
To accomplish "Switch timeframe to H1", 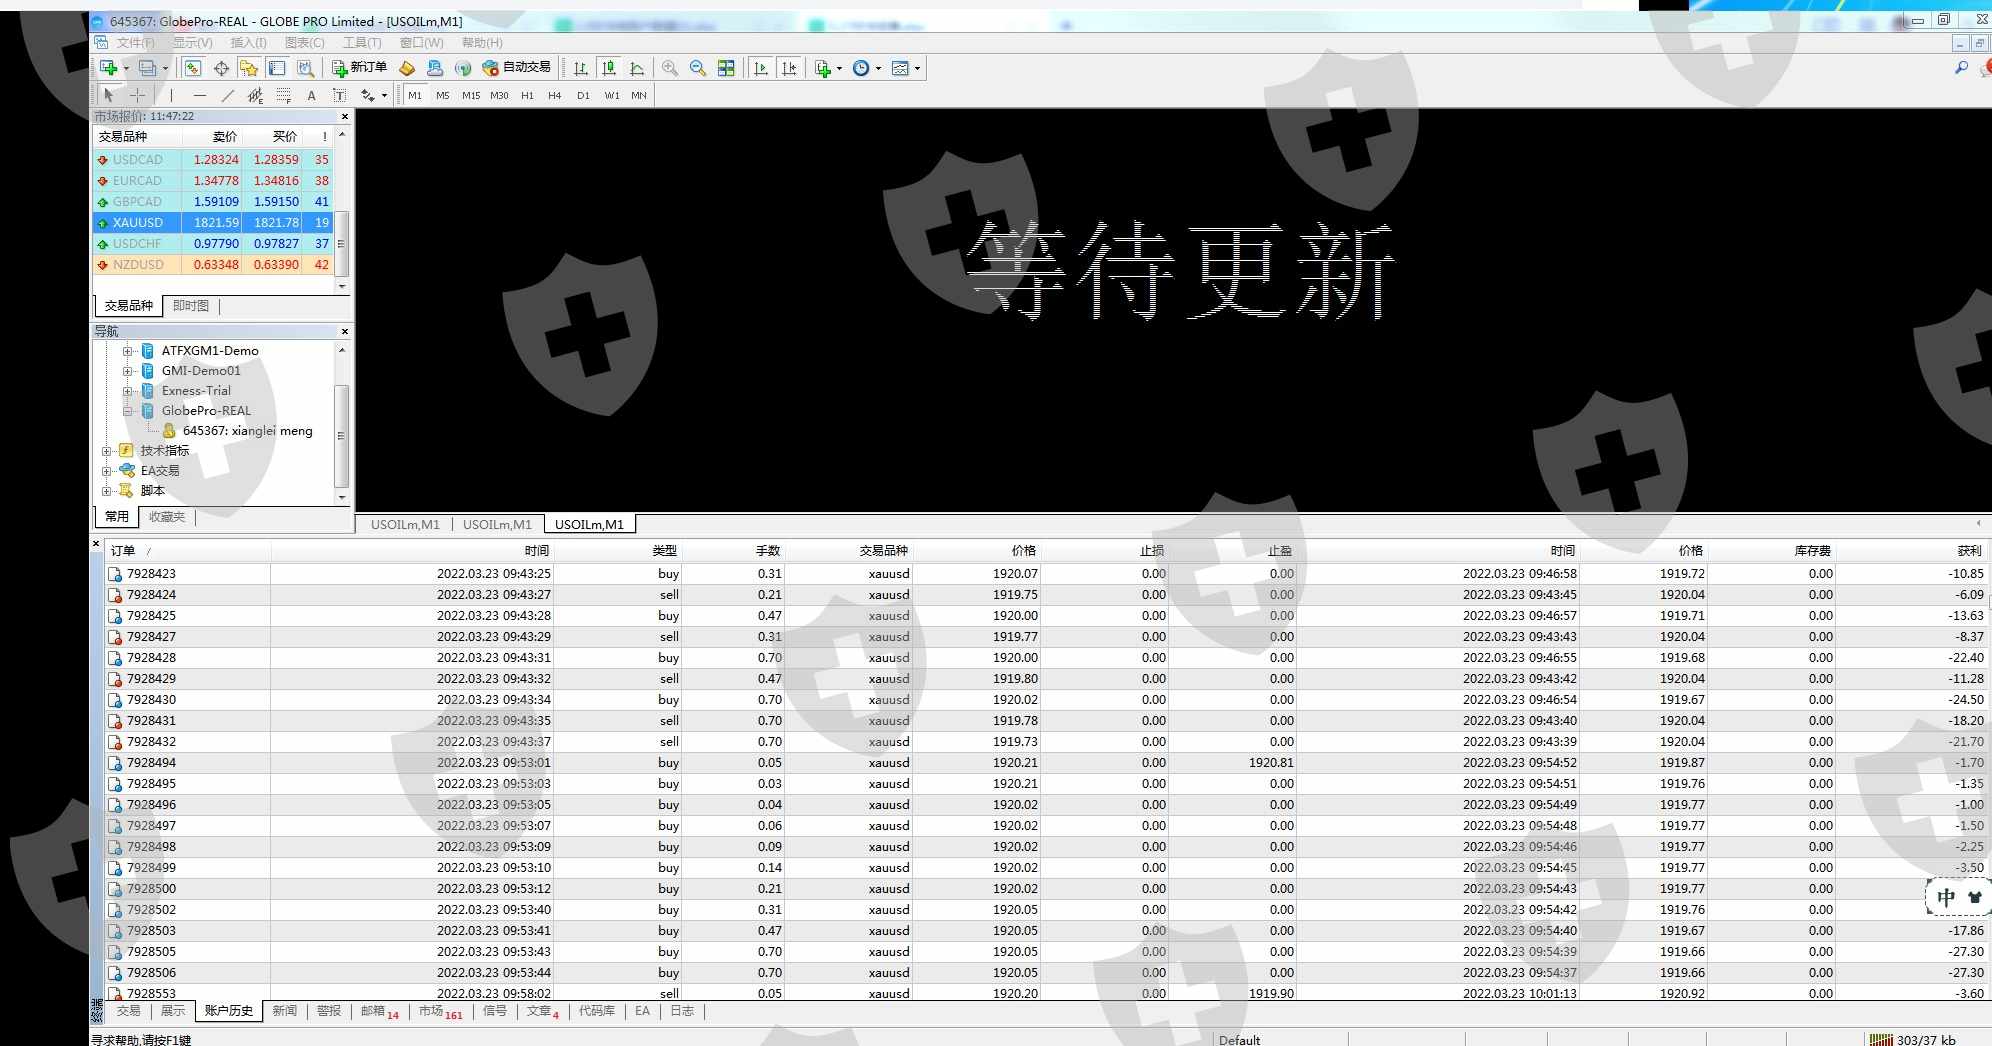I will (x=527, y=95).
